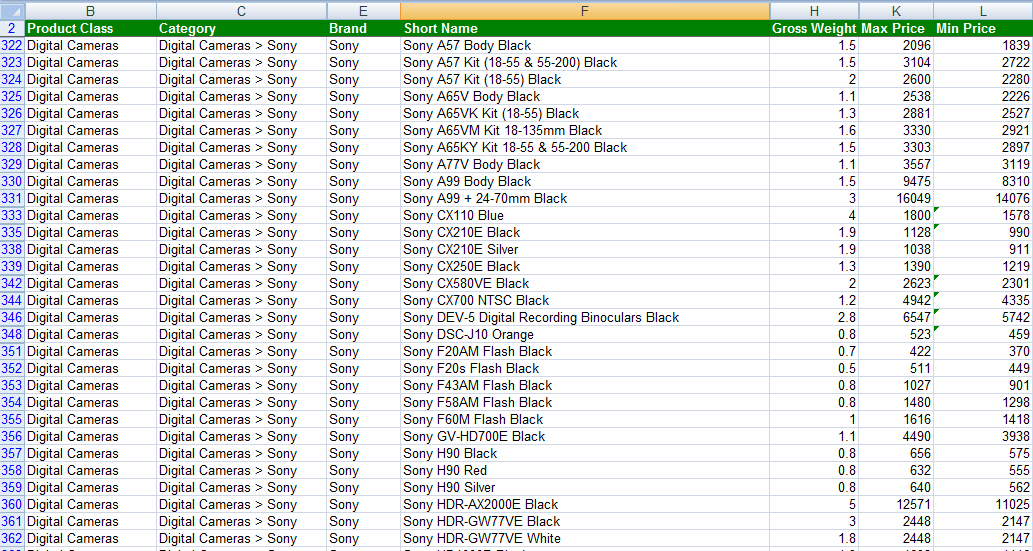Select column B header

tap(90, 10)
